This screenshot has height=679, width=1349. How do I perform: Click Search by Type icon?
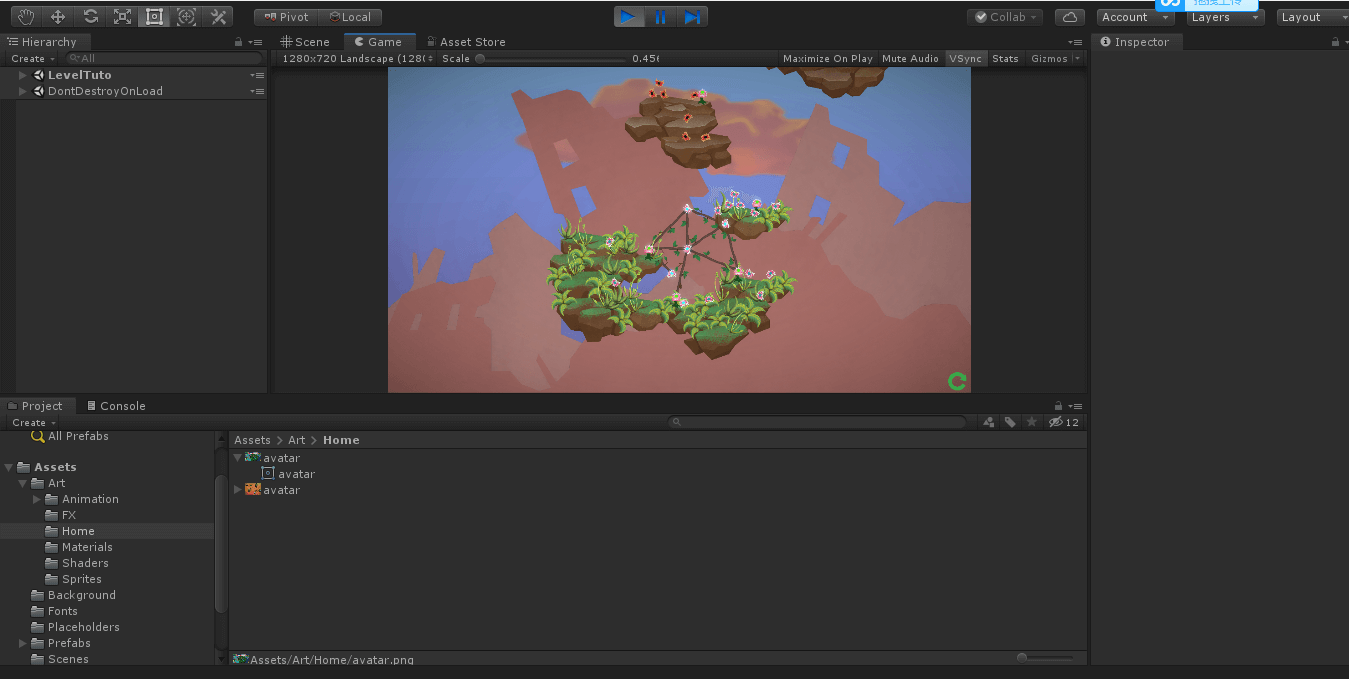(x=989, y=422)
